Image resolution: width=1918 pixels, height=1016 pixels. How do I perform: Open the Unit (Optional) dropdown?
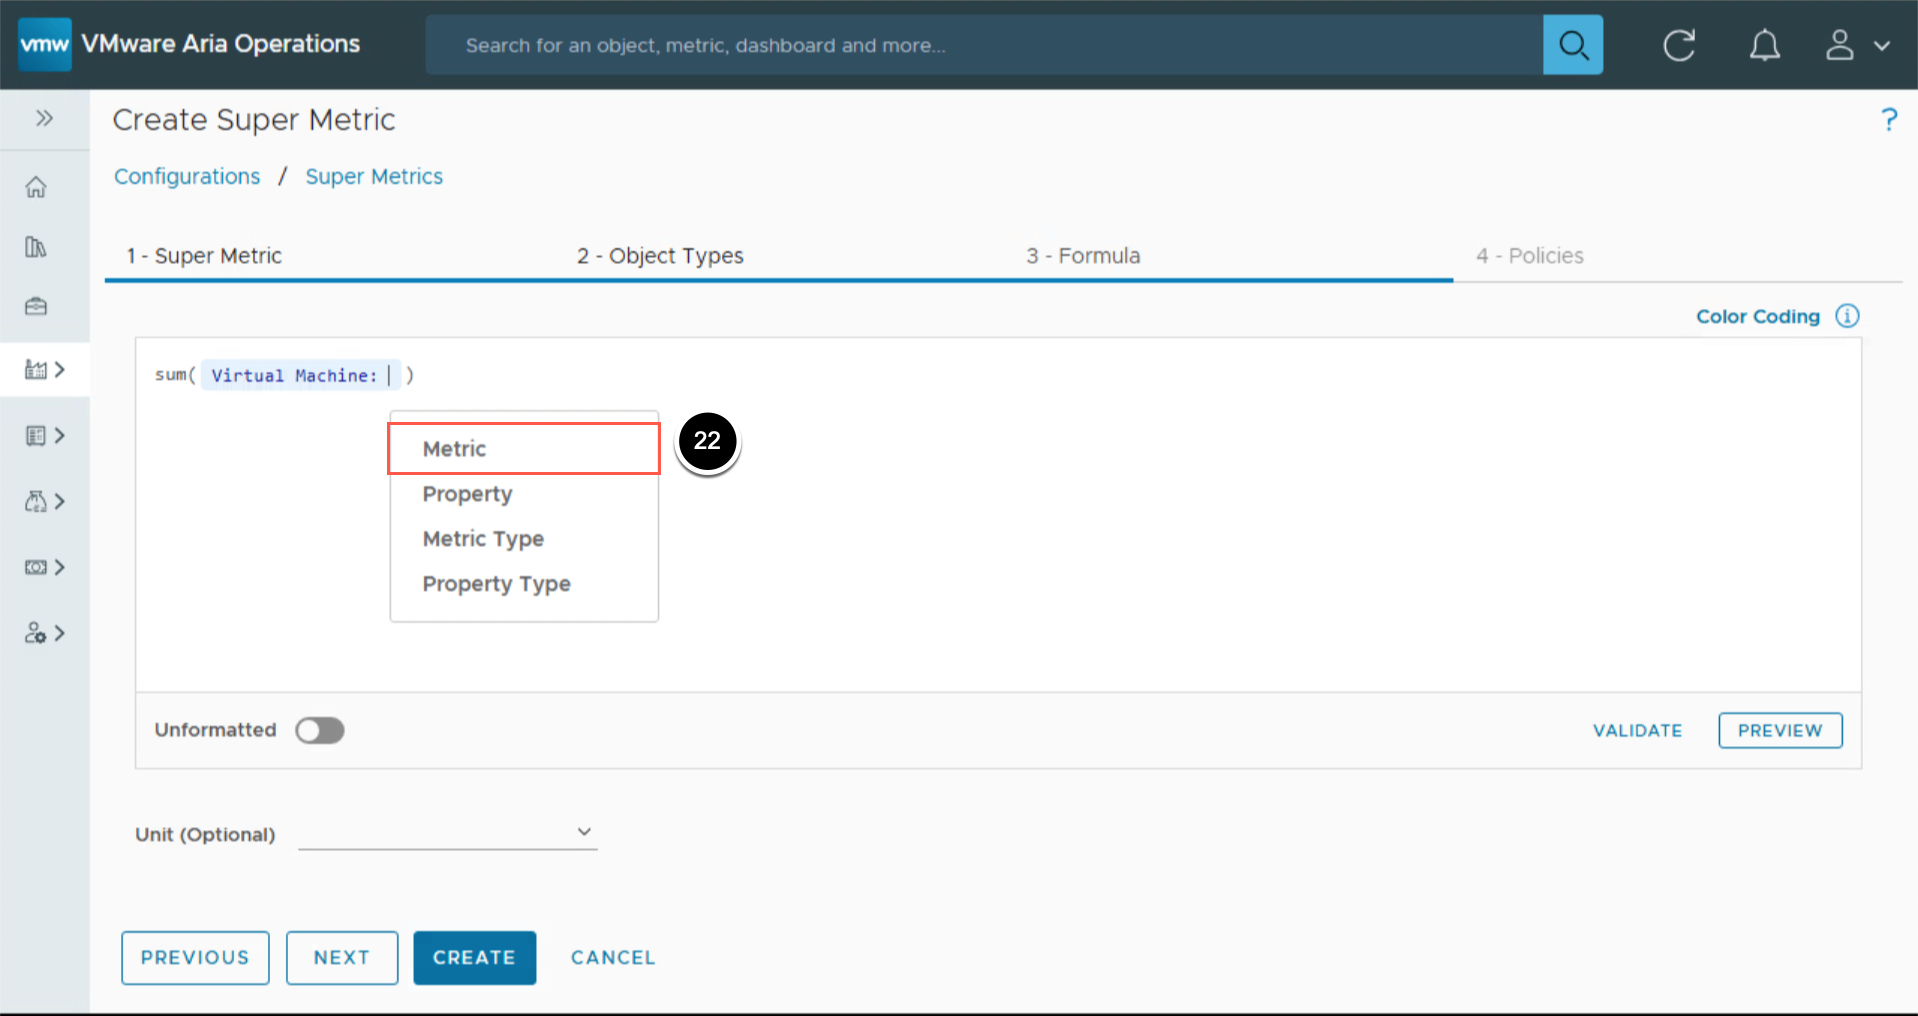[447, 832]
